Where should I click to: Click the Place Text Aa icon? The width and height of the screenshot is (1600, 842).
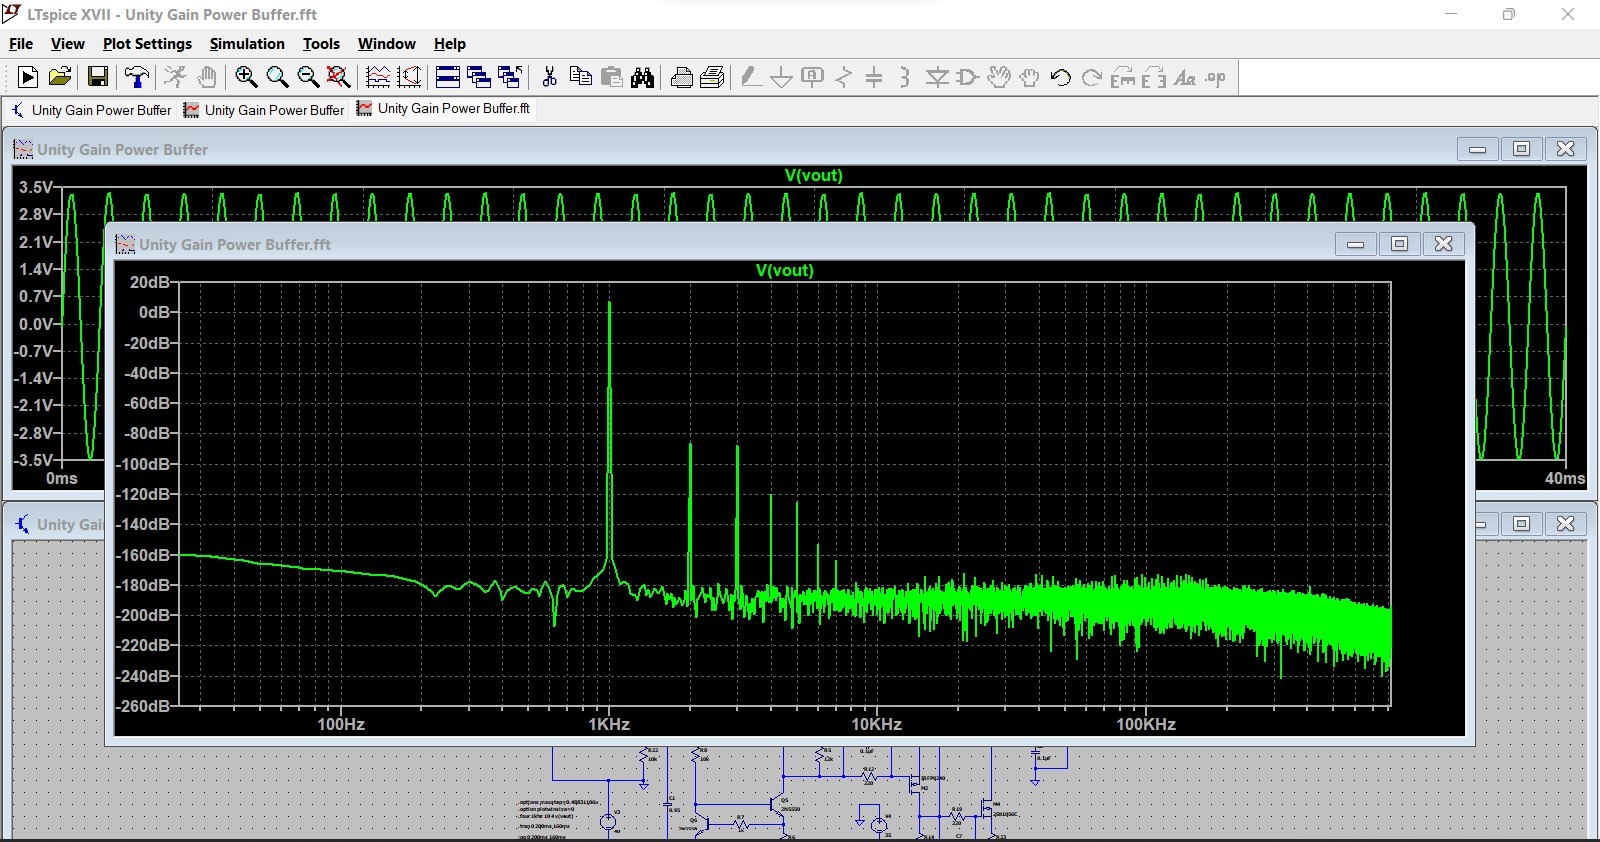(1185, 77)
